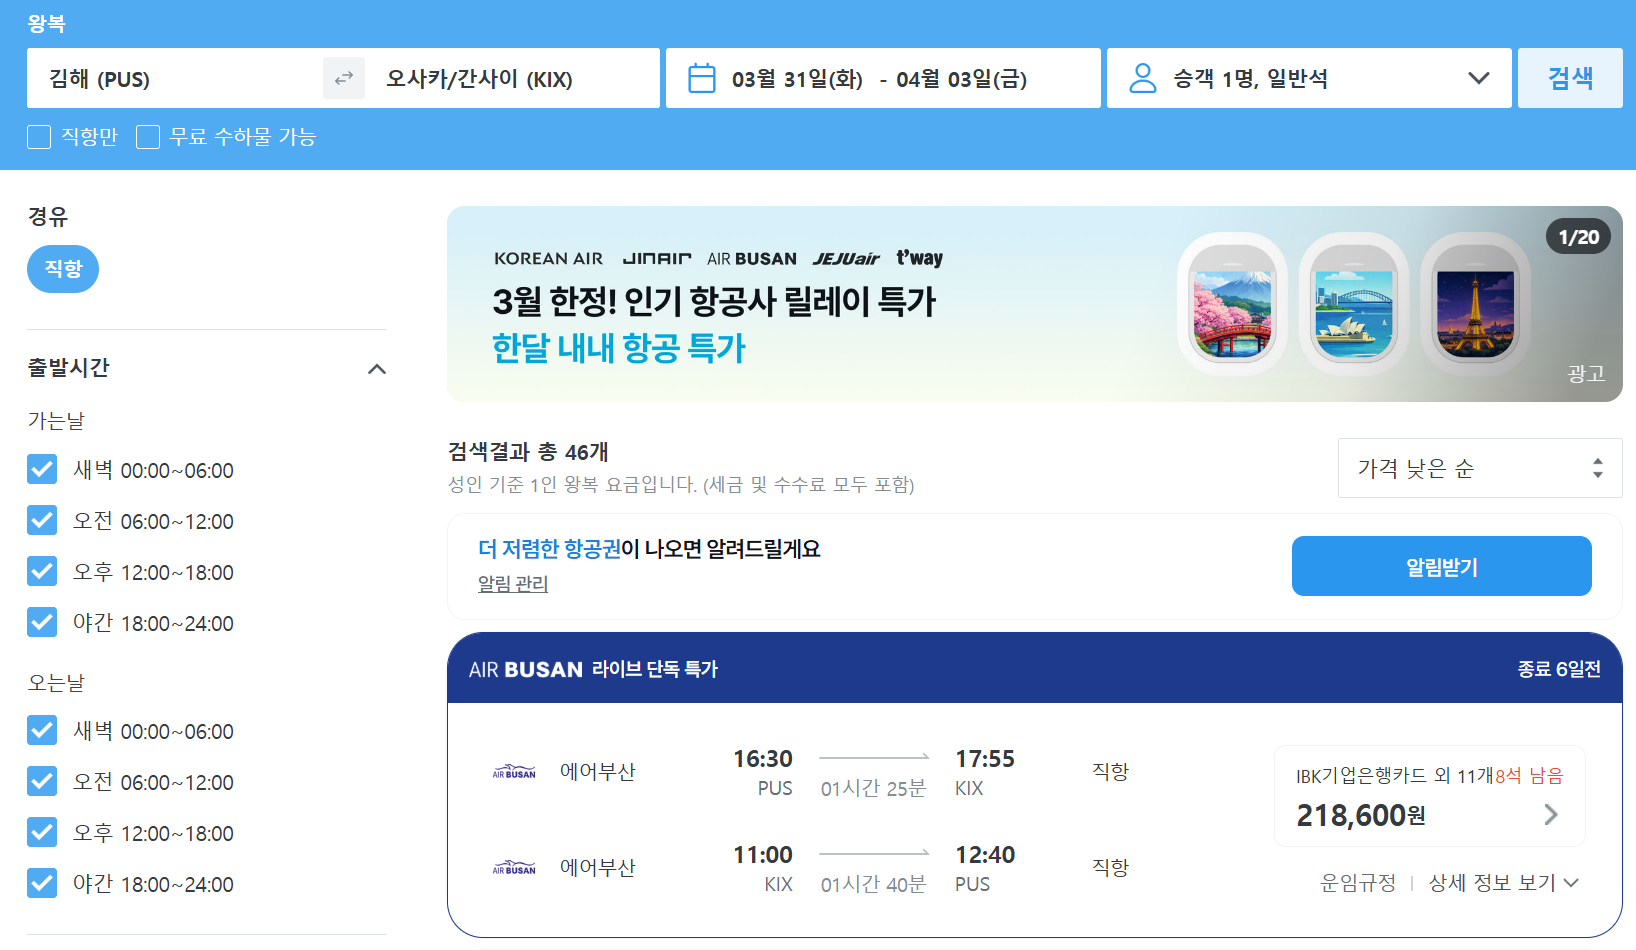1636x950 pixels.
Task: Click the JEJUair logo in the banner
Action: click(x=841, y=257)
